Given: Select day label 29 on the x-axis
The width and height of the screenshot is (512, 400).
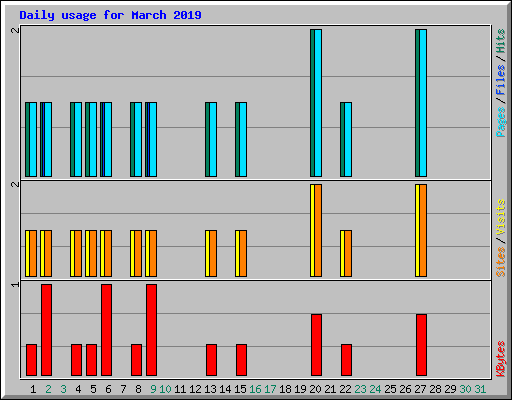Looking at the screenshot, I should tap(450, 389).
